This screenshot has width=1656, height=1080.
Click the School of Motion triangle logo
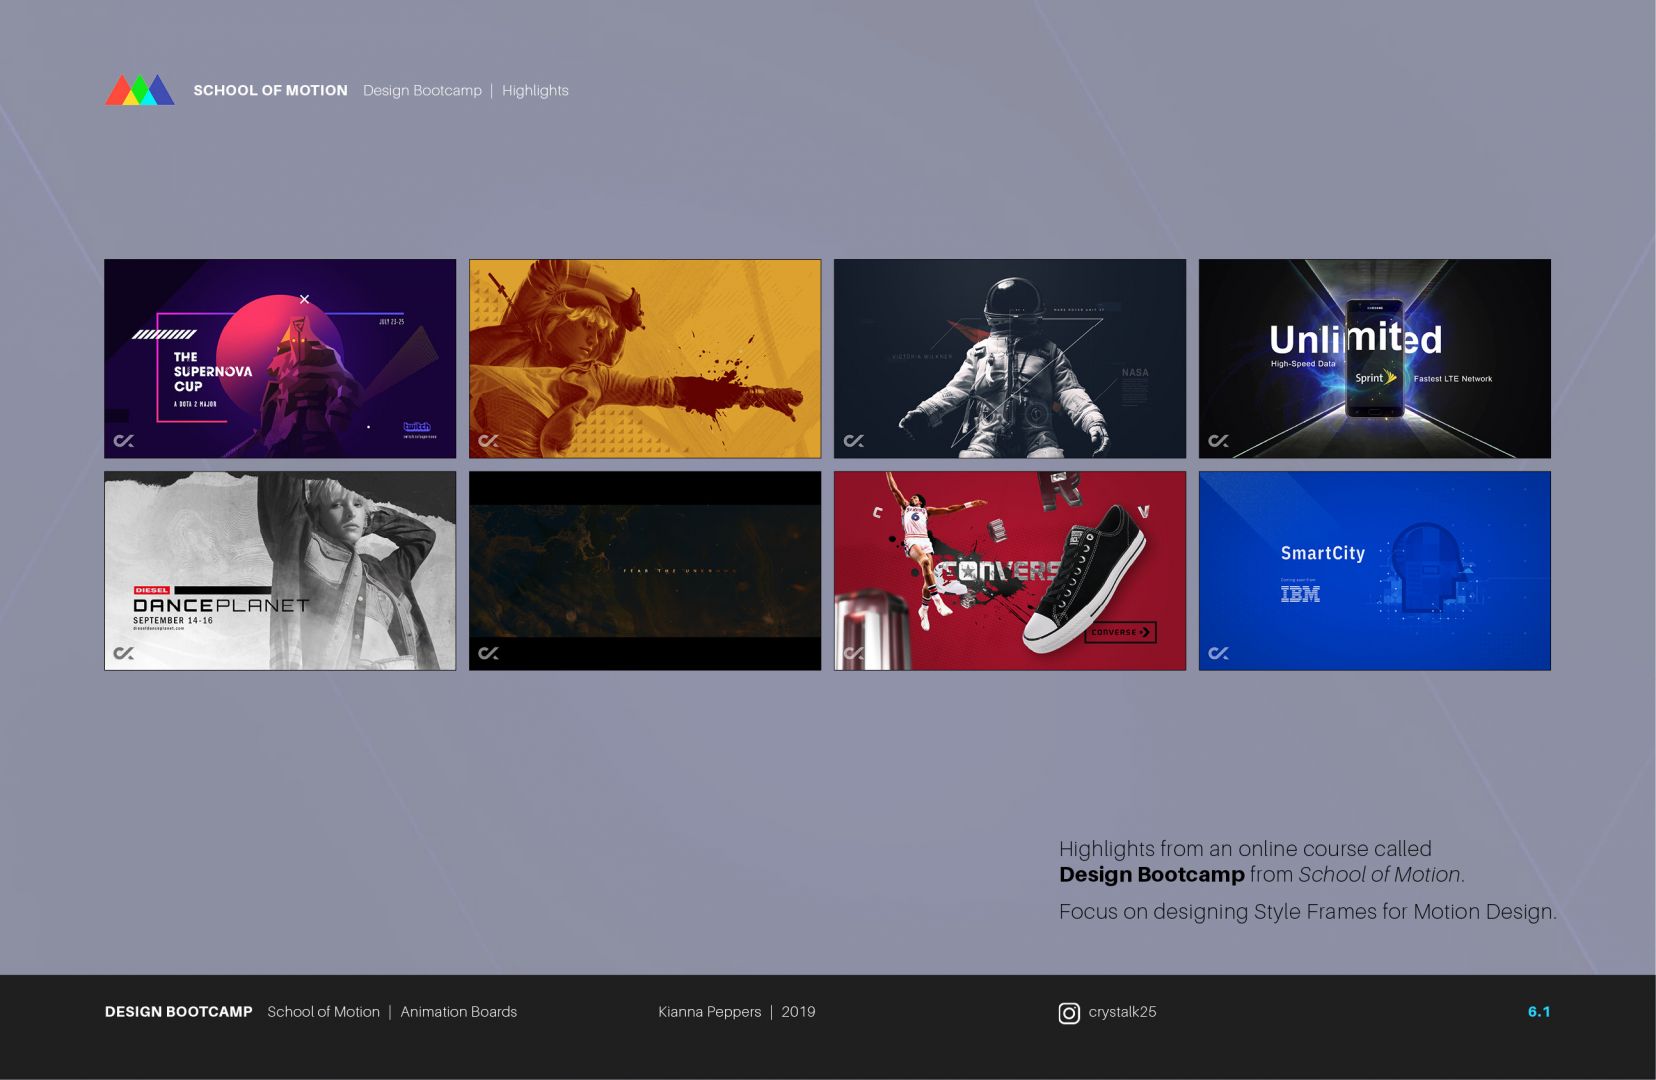point(140,90)
